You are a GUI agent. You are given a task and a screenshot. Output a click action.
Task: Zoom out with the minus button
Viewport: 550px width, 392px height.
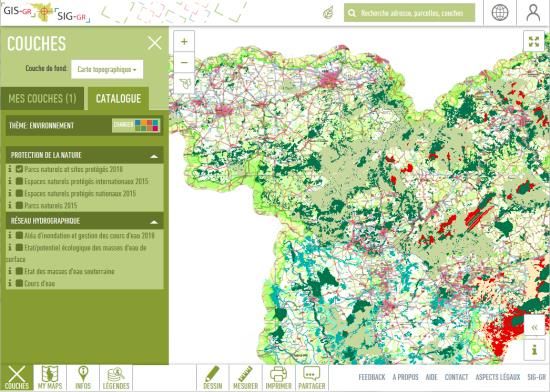184,62
